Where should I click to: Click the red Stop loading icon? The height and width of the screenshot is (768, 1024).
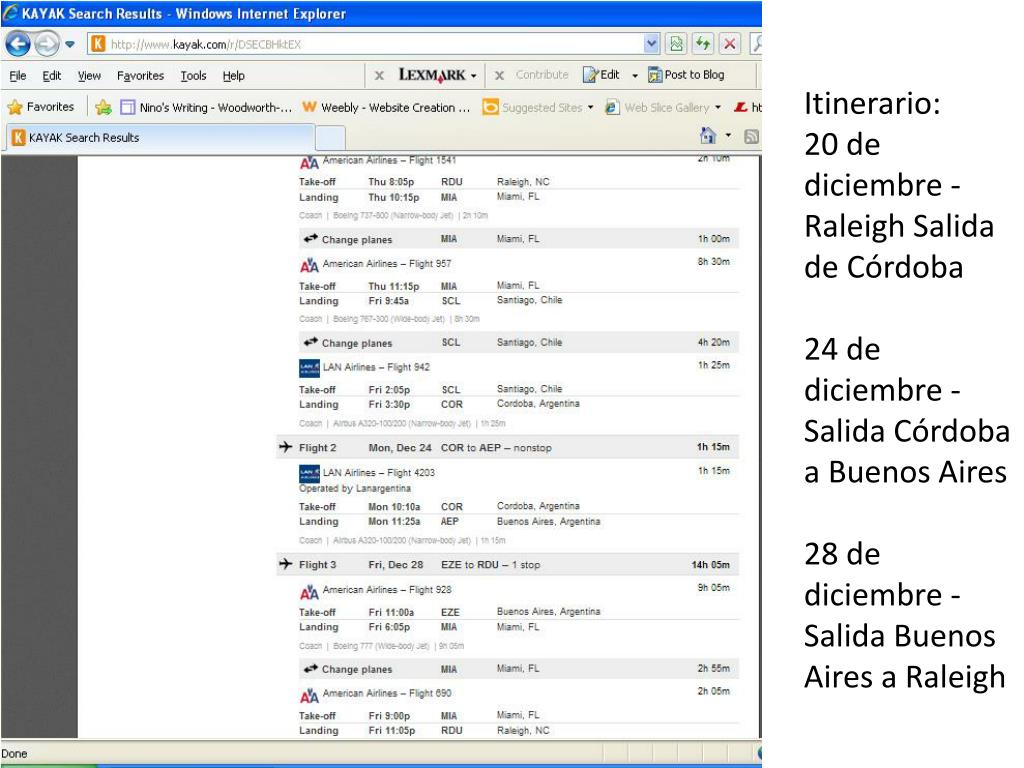tap(729, 44)
